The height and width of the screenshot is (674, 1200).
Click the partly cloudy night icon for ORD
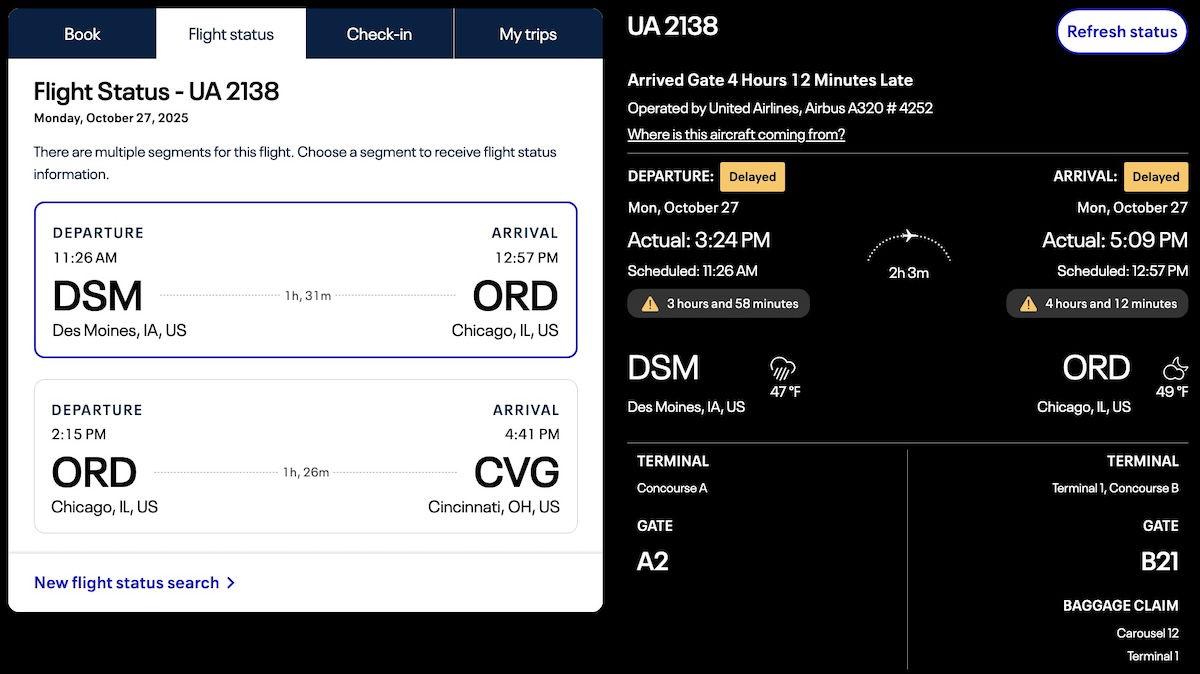(1176, 367)
